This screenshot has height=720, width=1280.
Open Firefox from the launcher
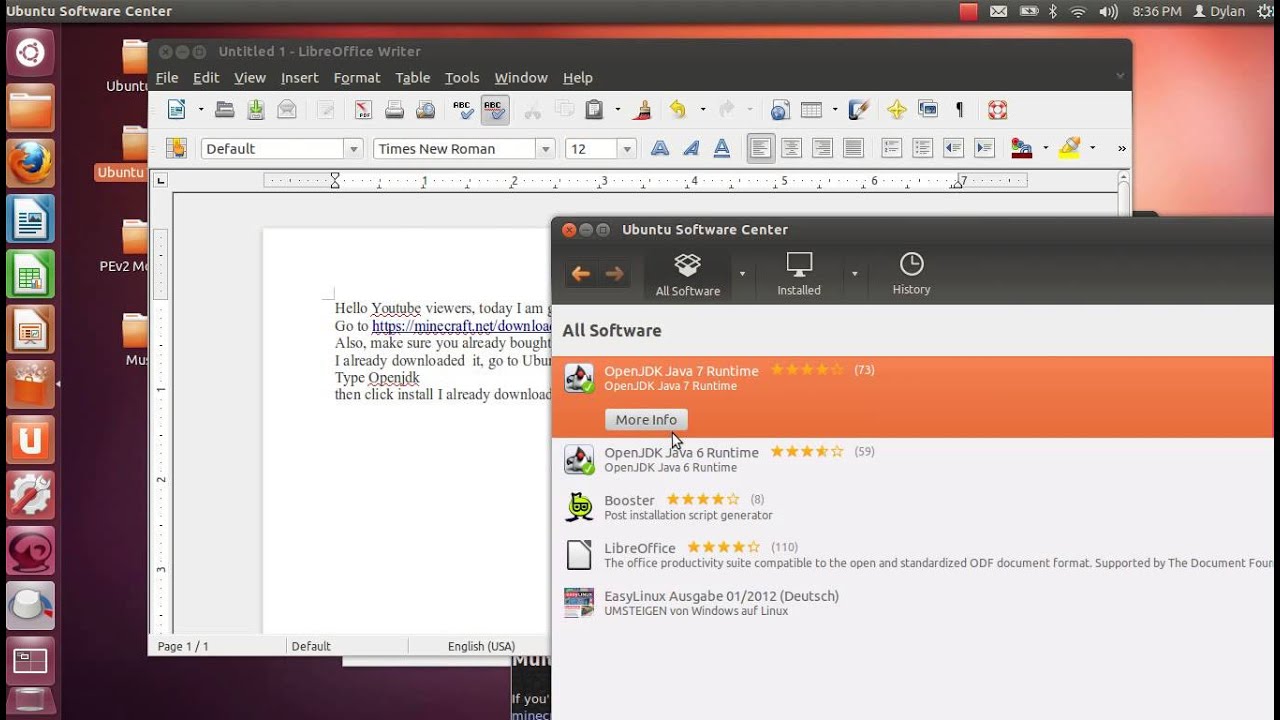point(30,163)
